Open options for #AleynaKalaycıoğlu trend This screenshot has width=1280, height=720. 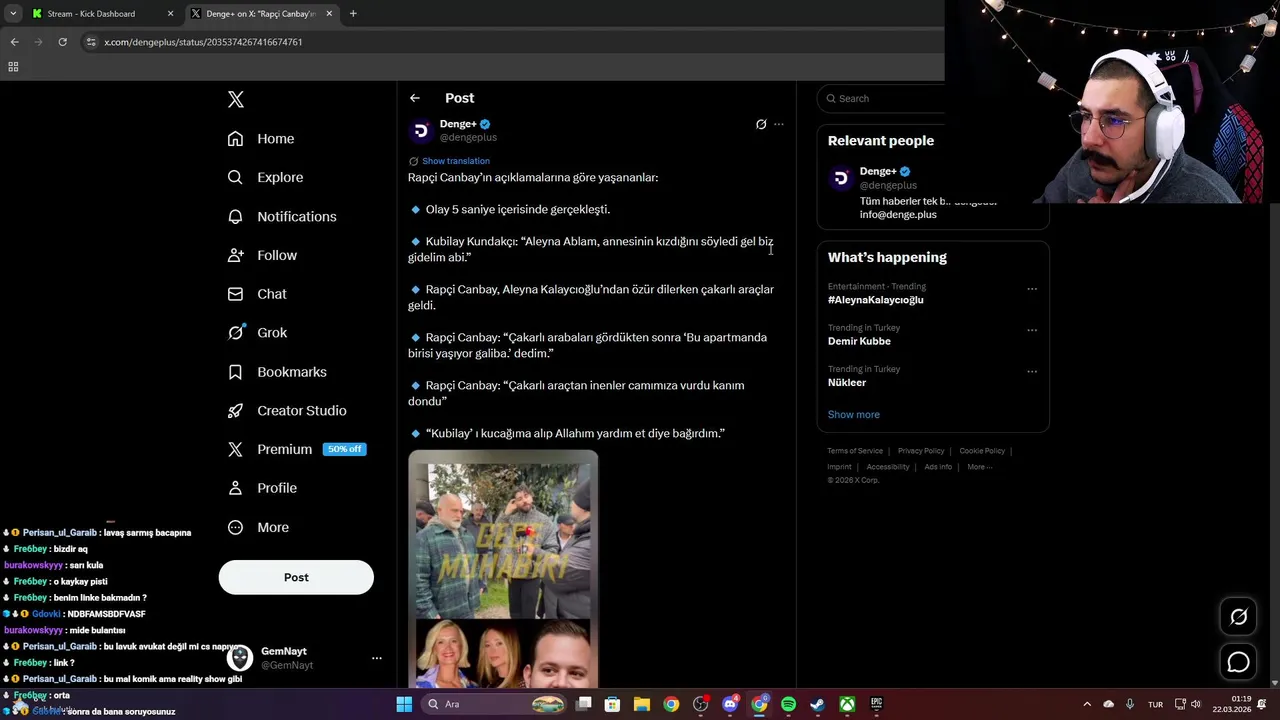tap(1032, 289)
